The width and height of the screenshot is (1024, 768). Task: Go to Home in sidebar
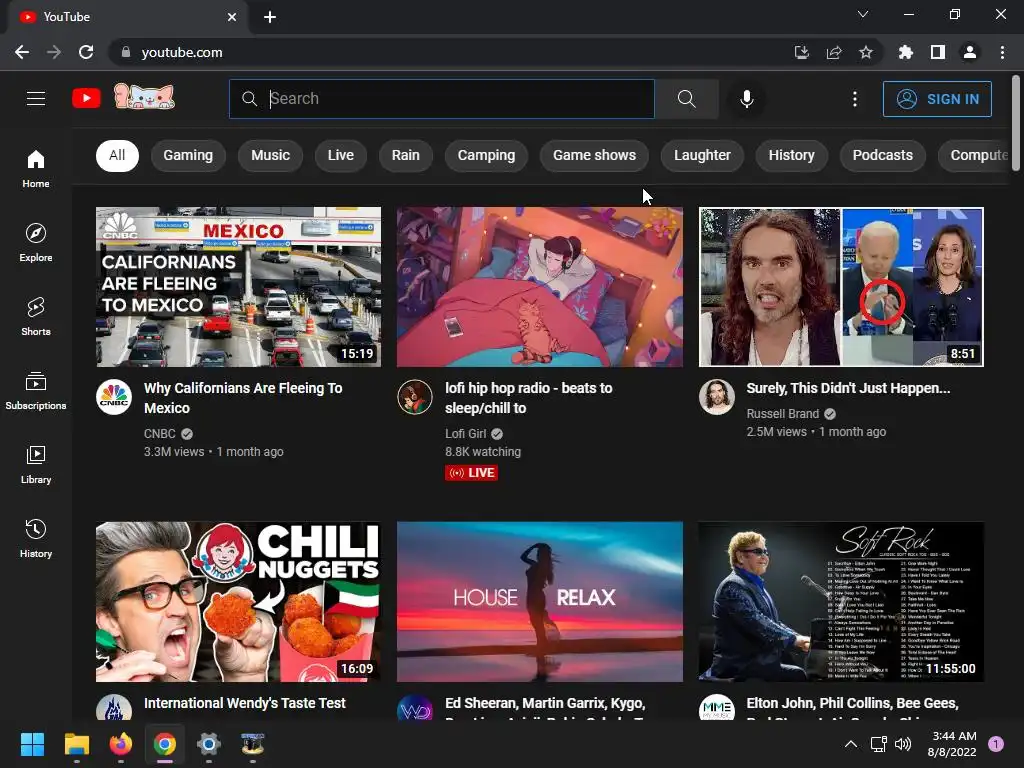[x=36, y=168]
